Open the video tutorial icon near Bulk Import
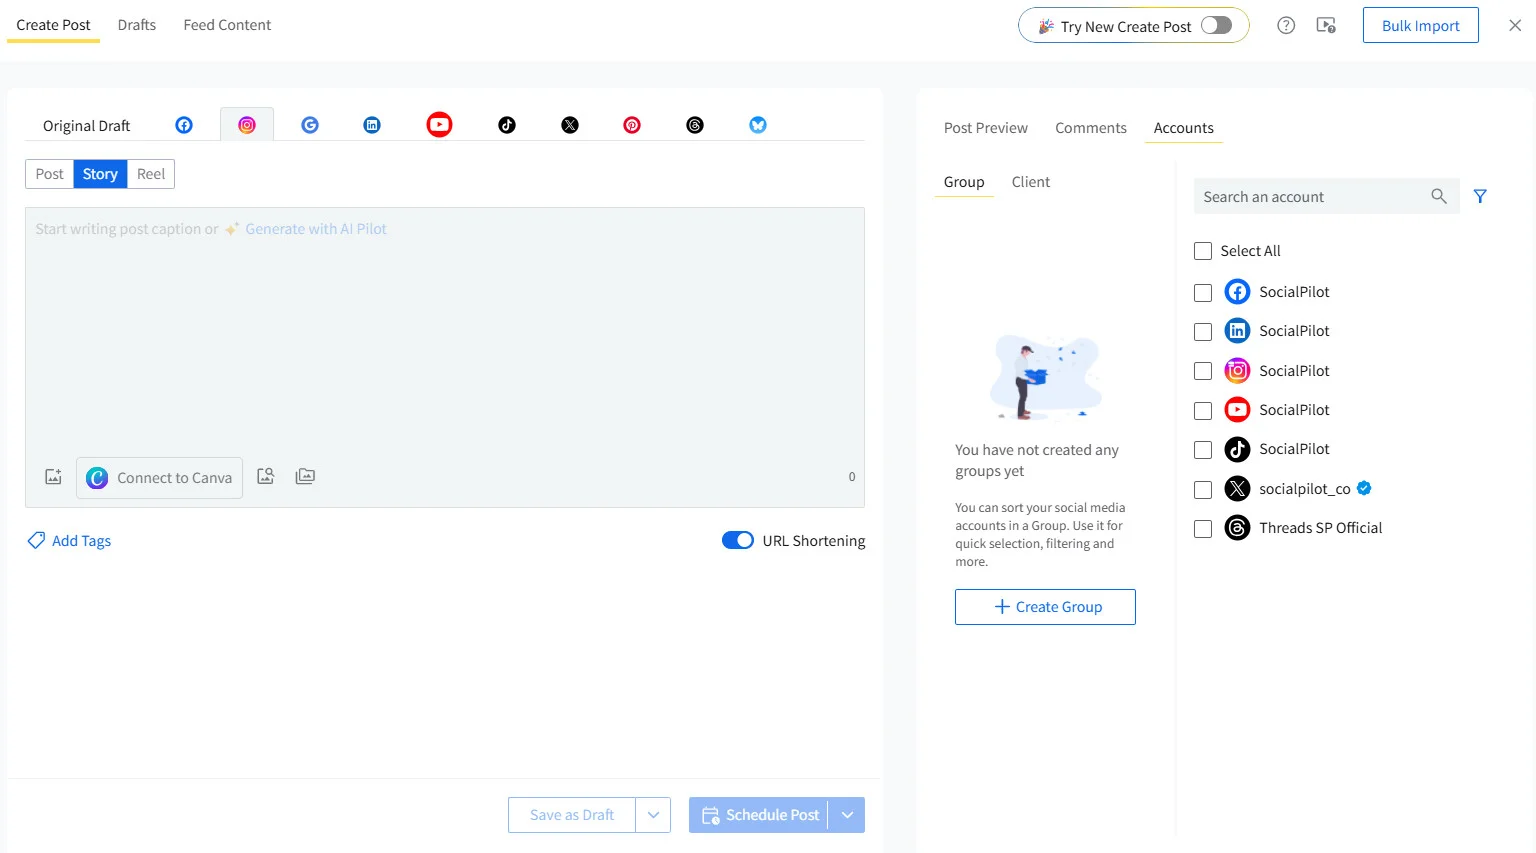 [1326, 26]
